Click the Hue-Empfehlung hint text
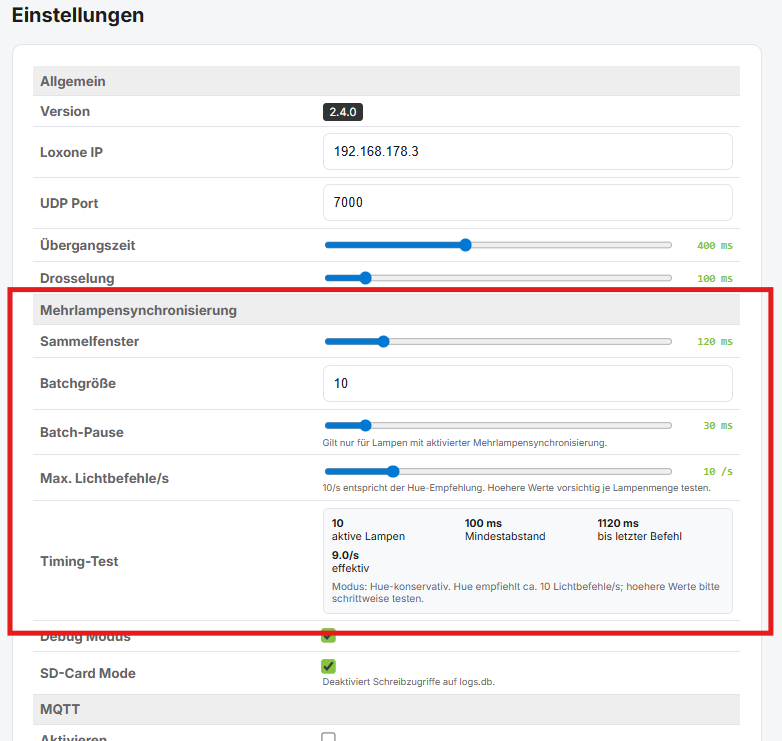 tap(516, 488)
